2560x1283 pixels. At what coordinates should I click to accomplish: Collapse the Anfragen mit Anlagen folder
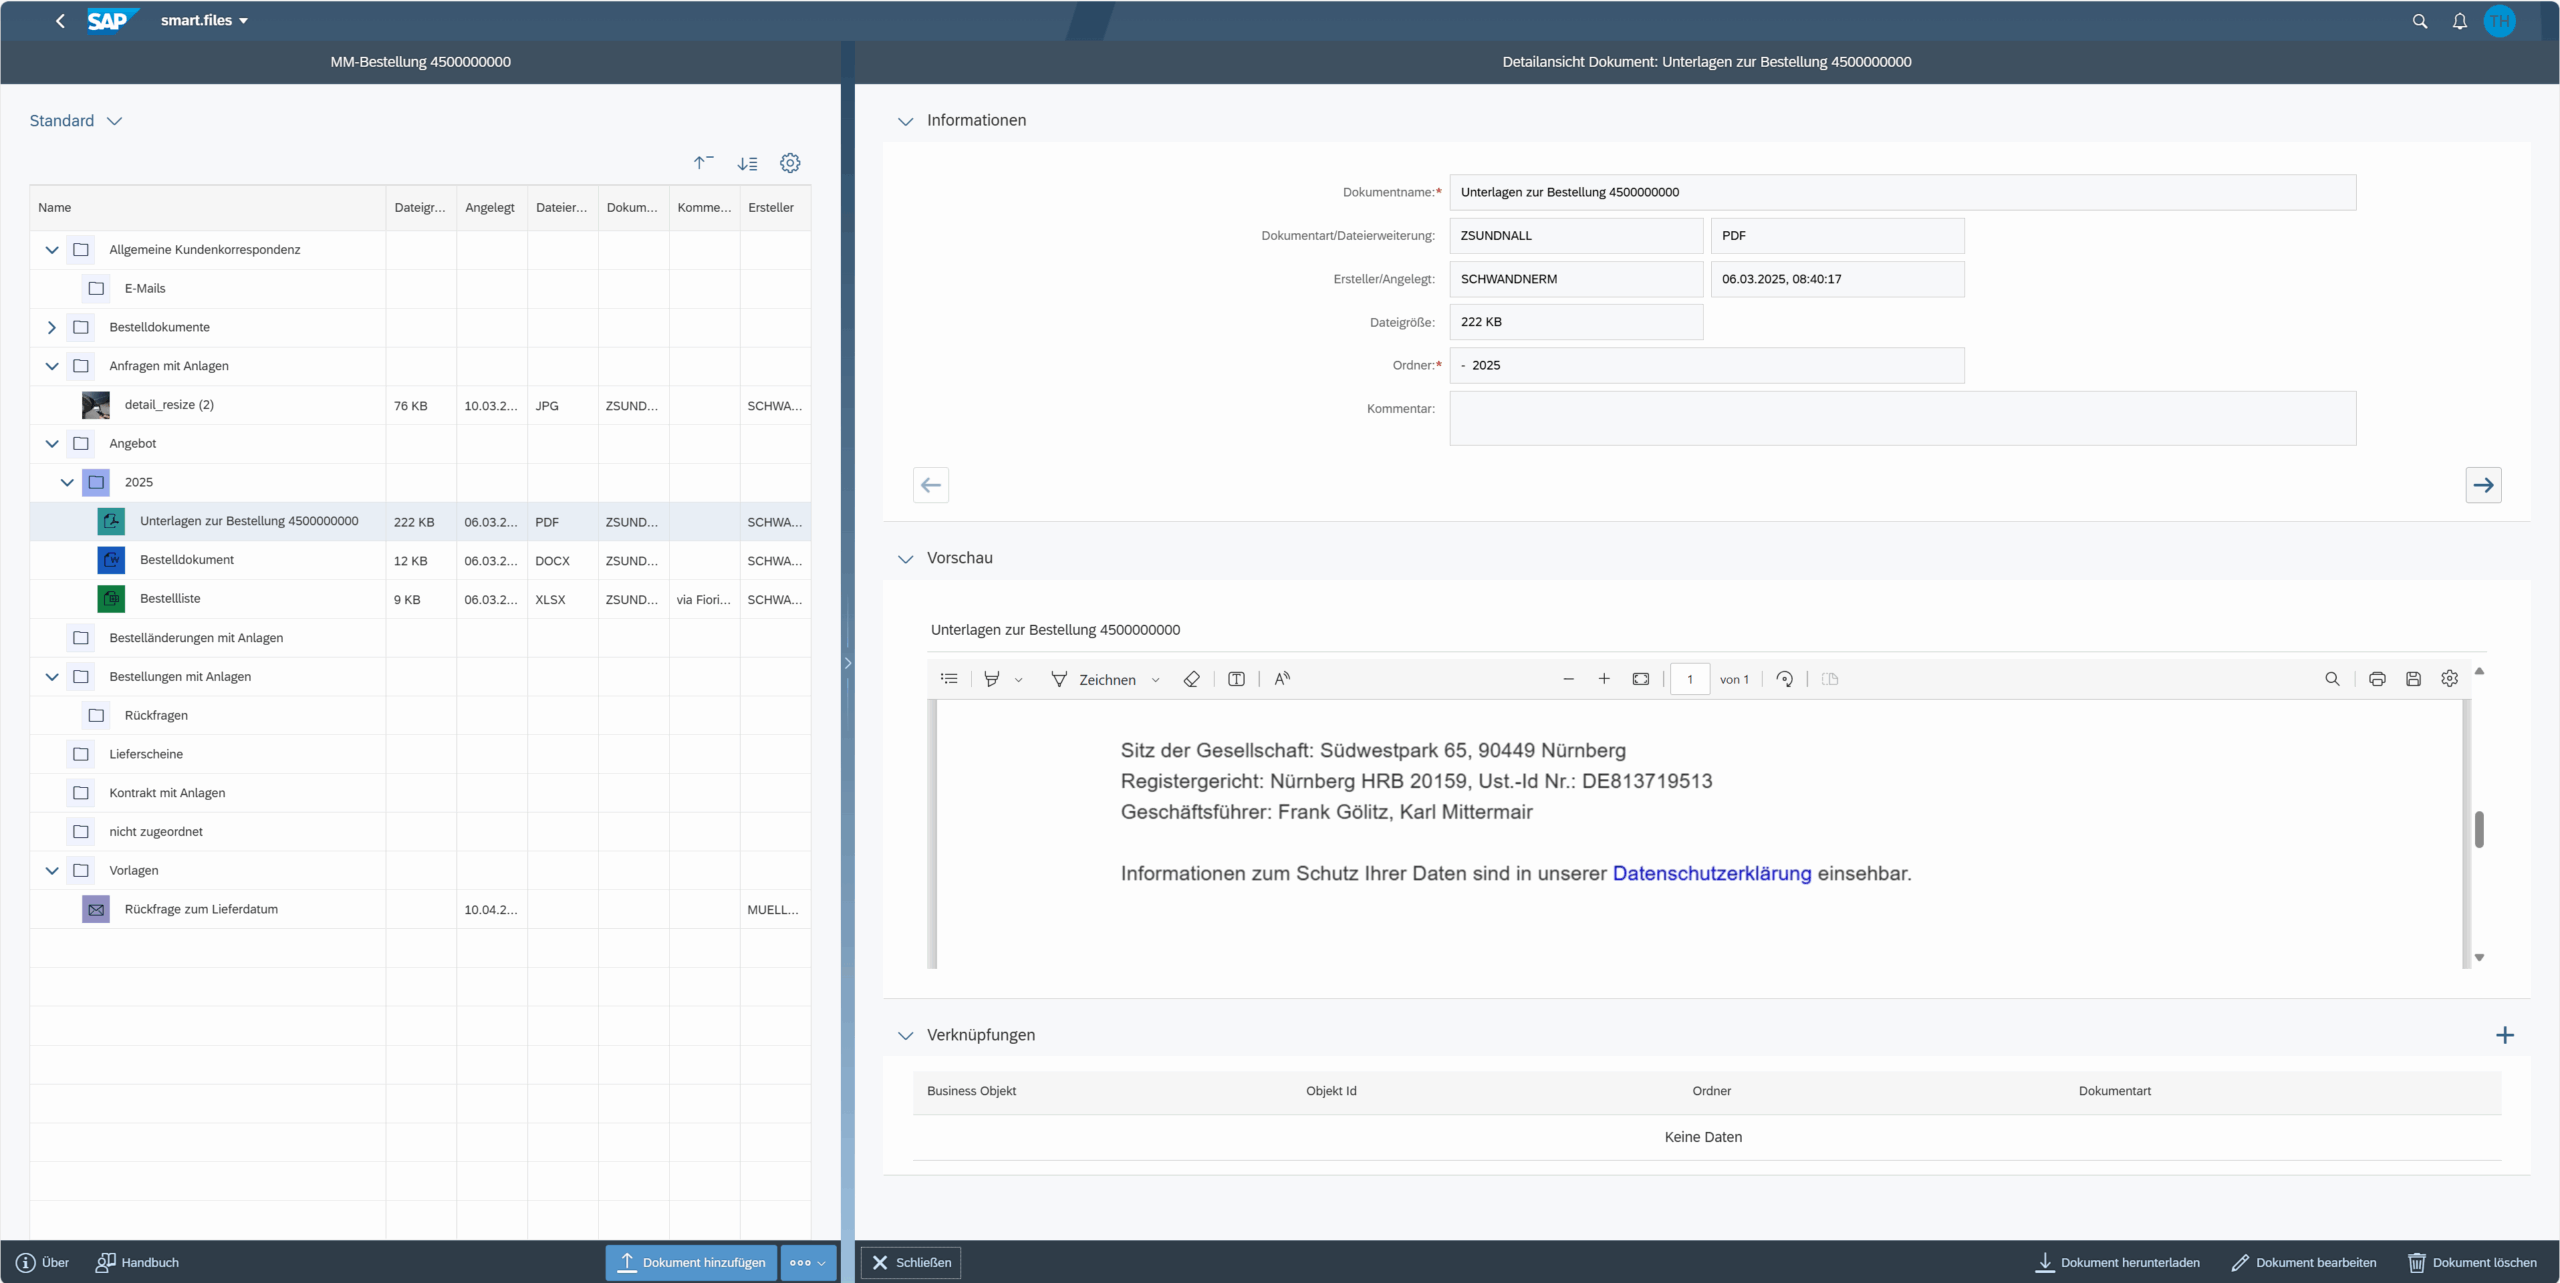tap(52, 366)
